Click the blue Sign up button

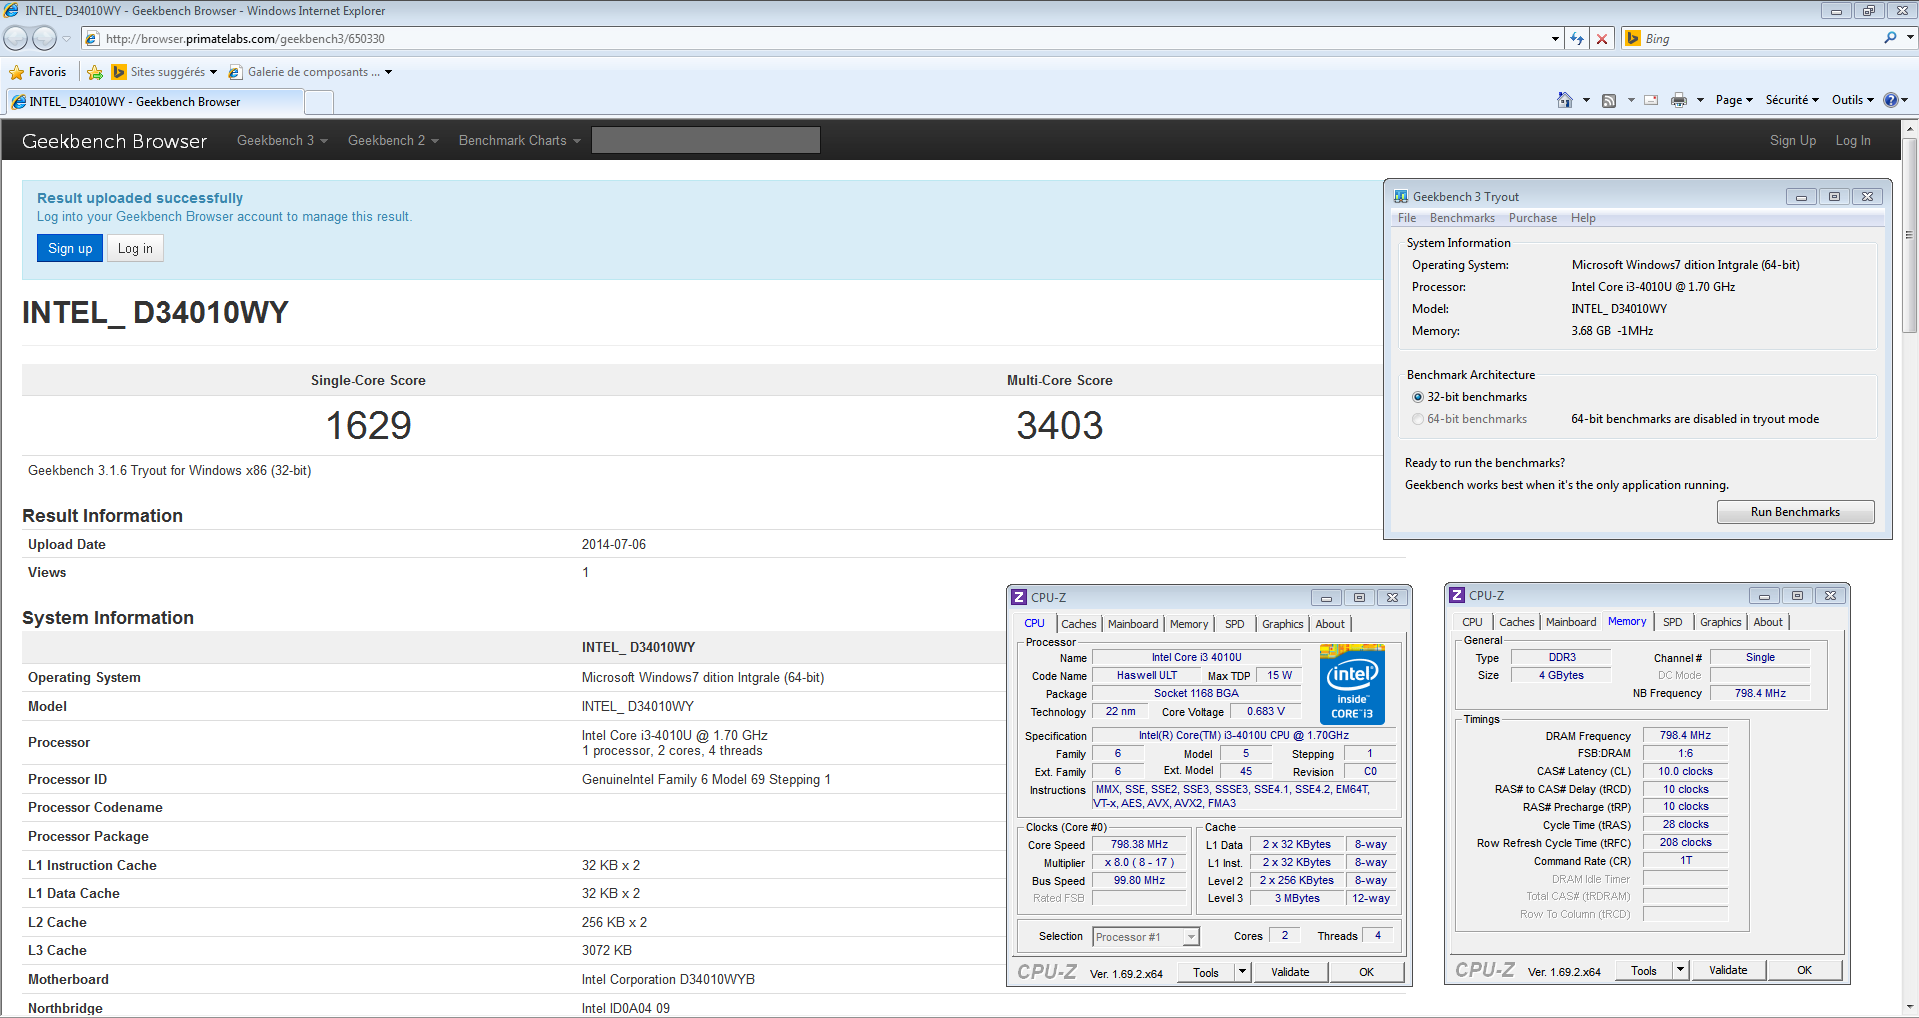click(x=70, y=249)
